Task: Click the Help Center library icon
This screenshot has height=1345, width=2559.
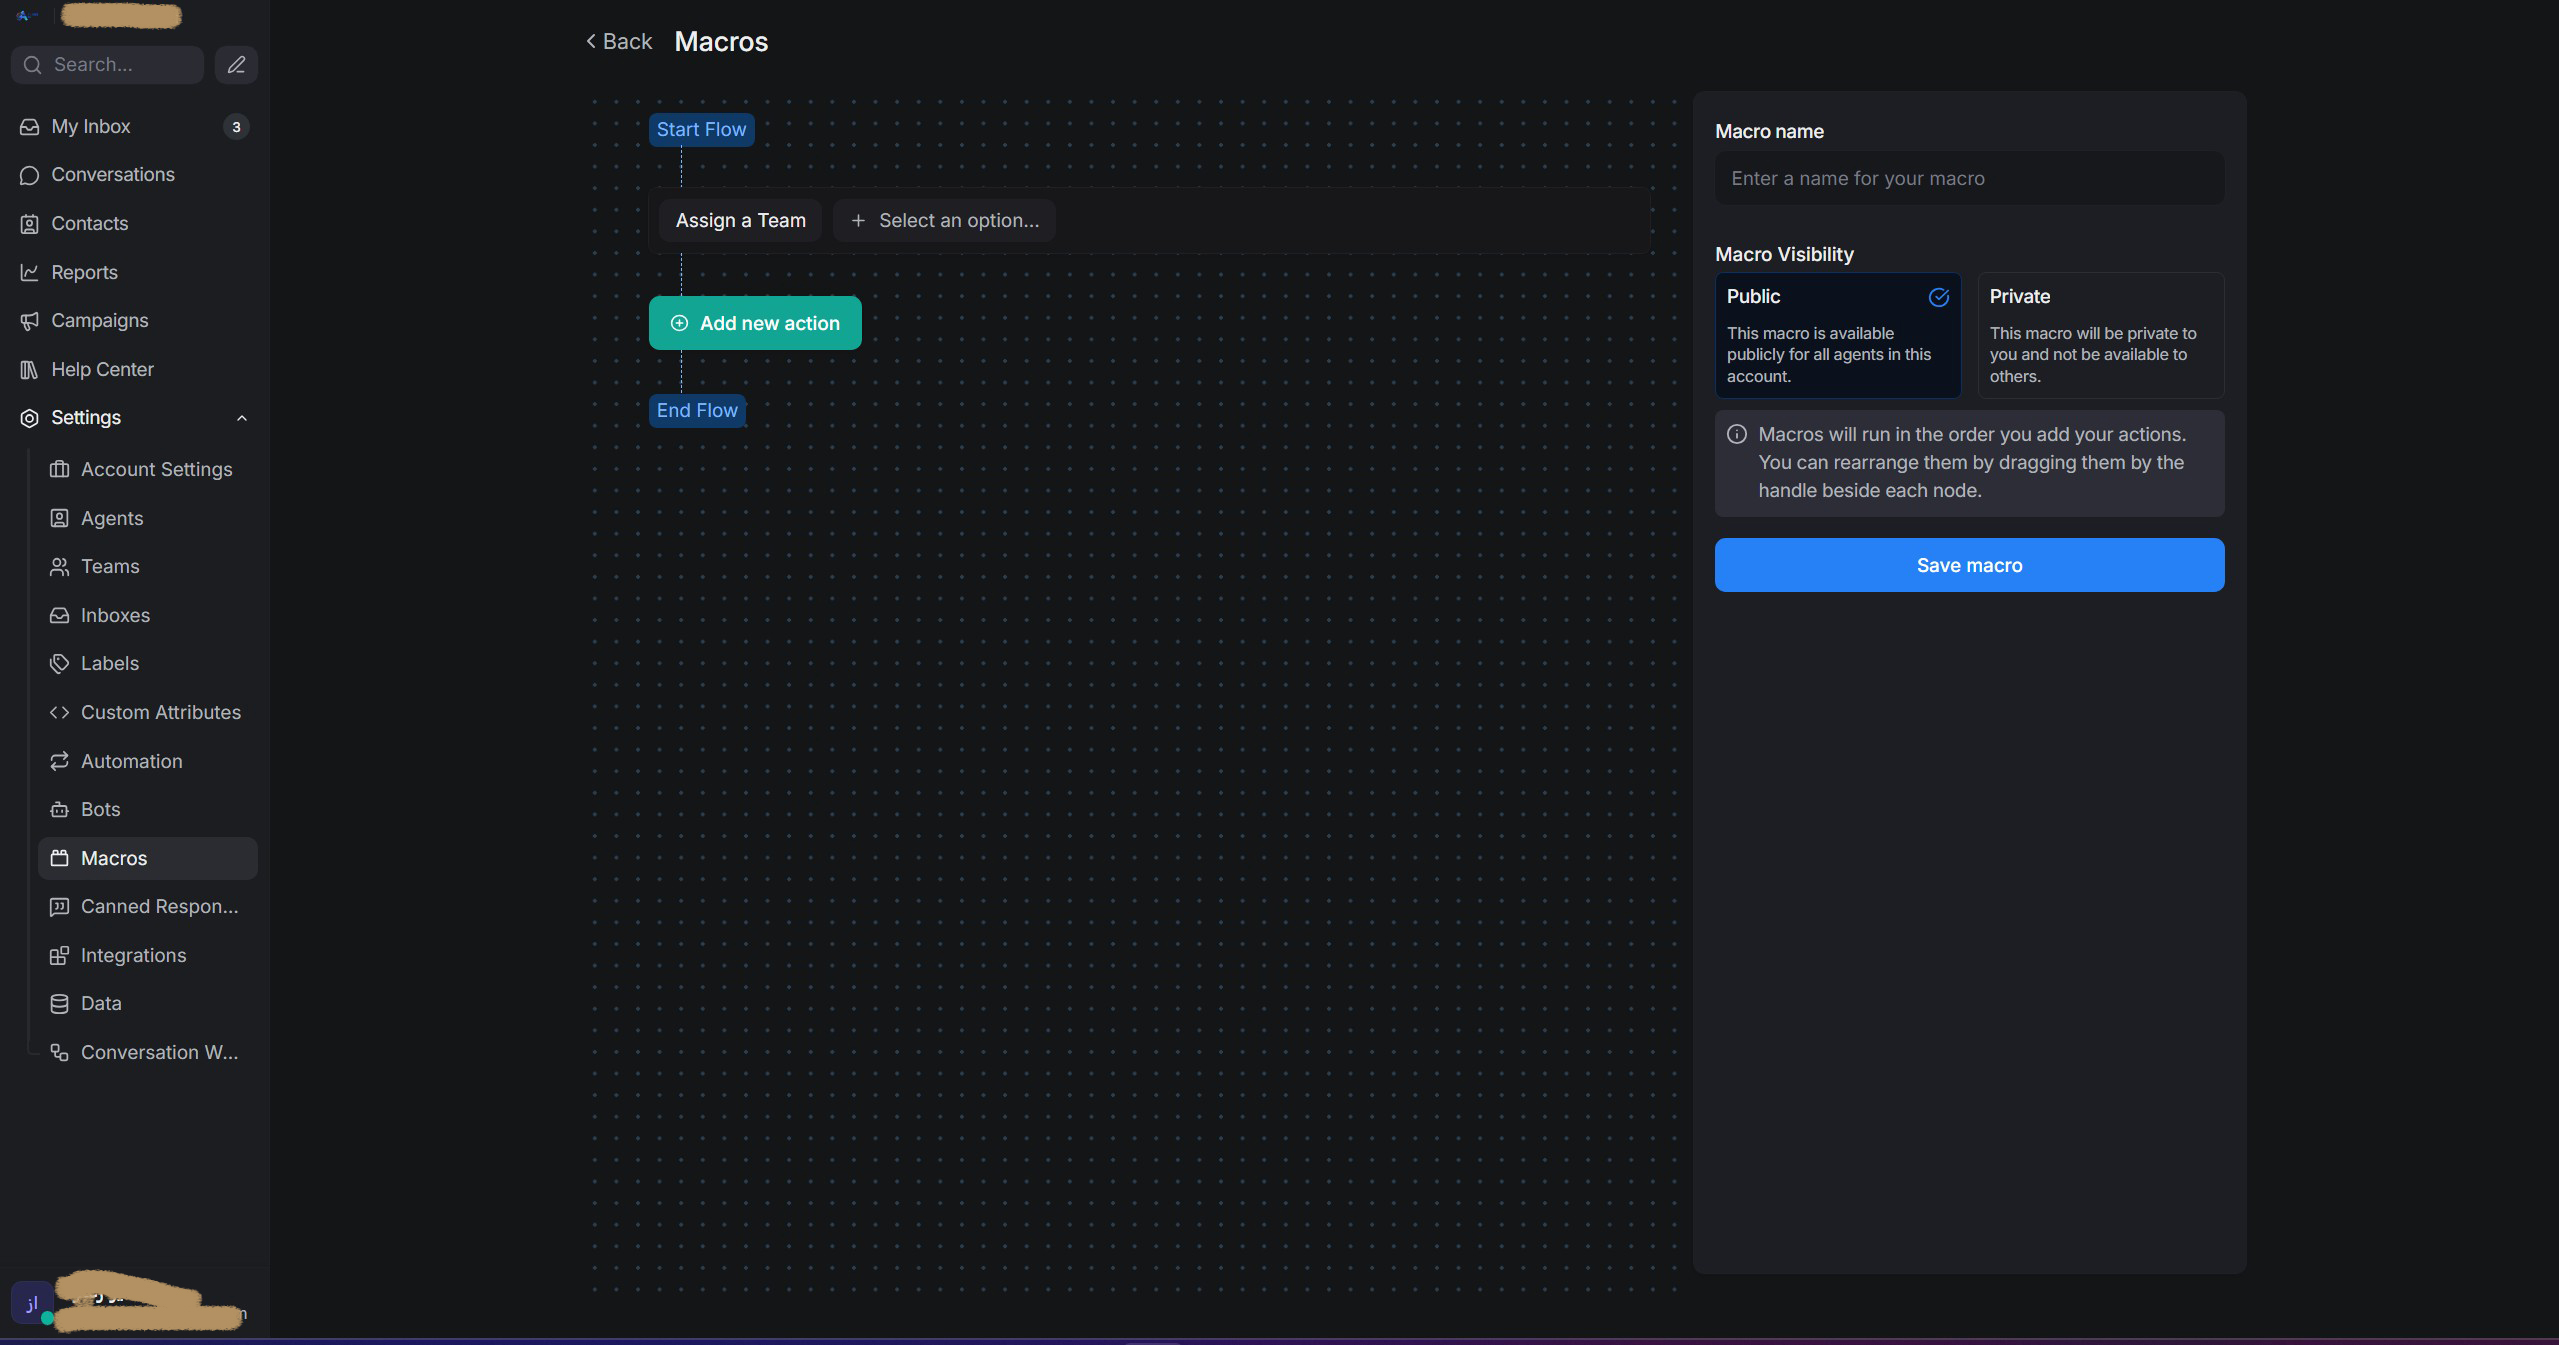Action: click(30, 370)
